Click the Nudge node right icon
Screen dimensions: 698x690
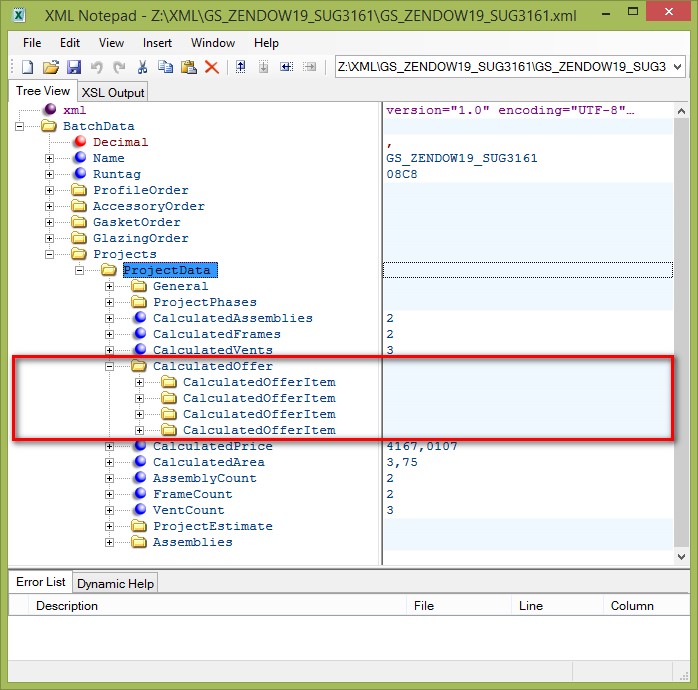tap(309, 67)
